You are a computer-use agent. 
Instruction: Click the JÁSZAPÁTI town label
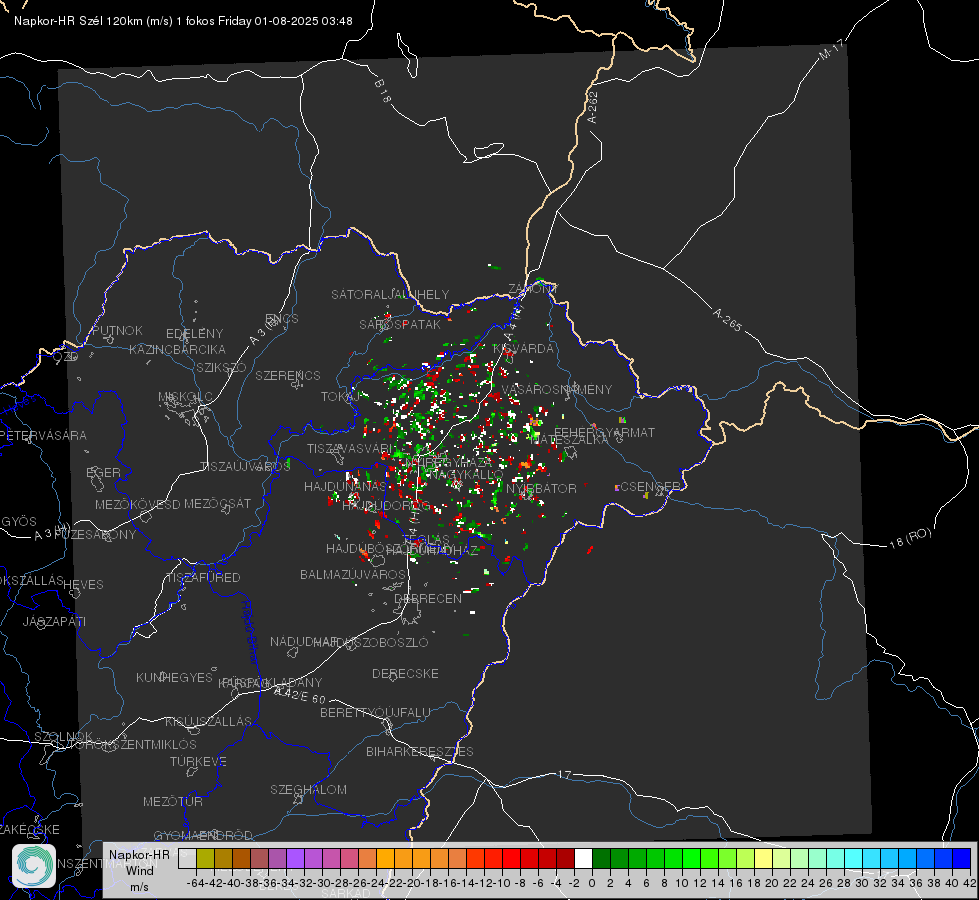tap(54, 621)
